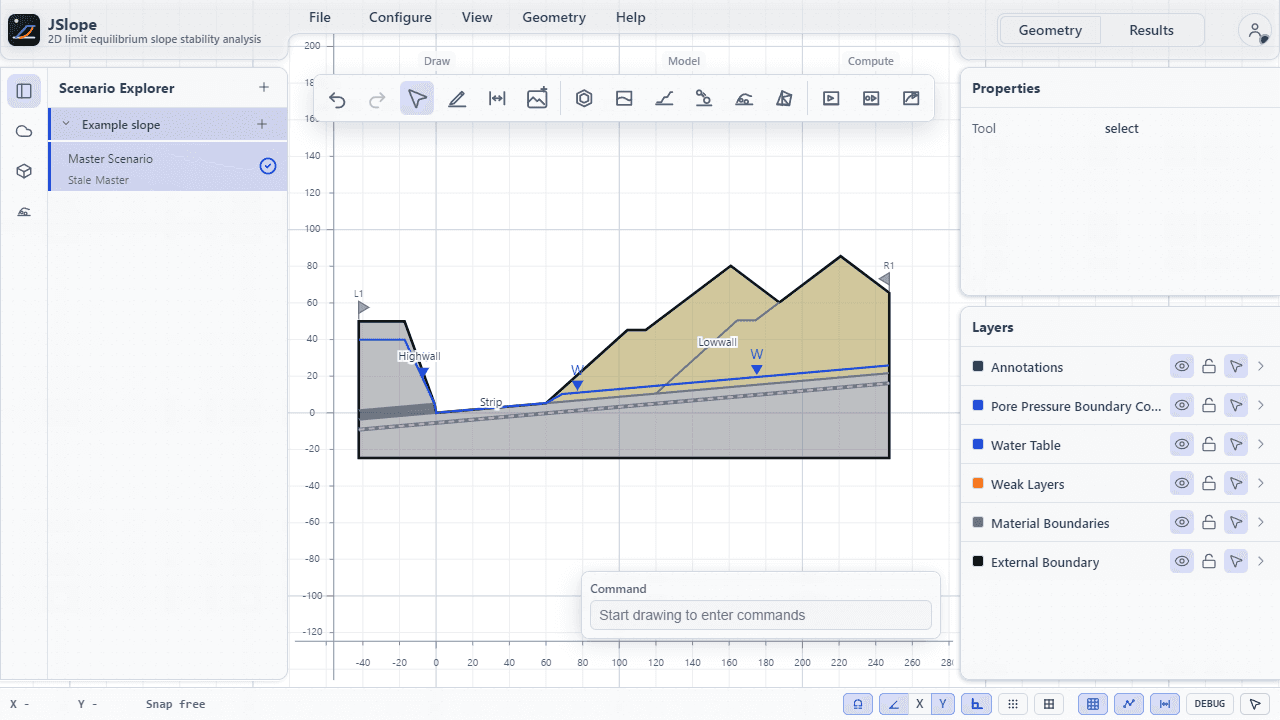
Task: Hide the Weak Layers layer
Action: click(x=1182, y=484)
